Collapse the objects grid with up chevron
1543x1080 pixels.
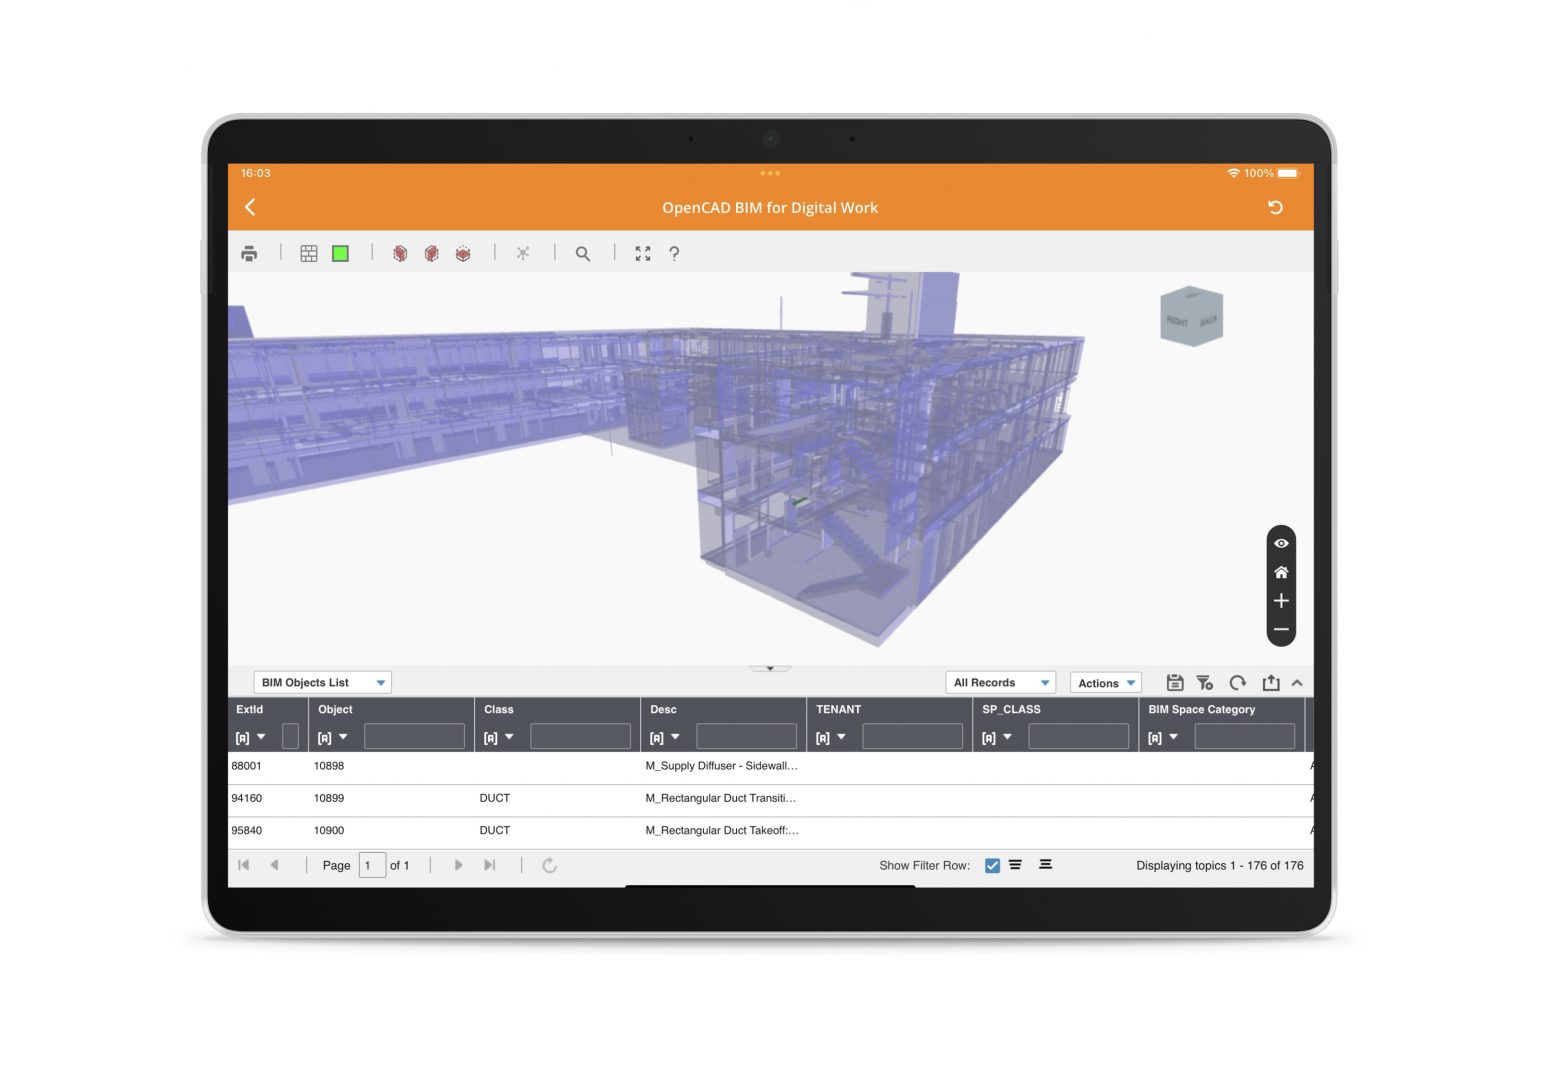tap(1297, 683)
